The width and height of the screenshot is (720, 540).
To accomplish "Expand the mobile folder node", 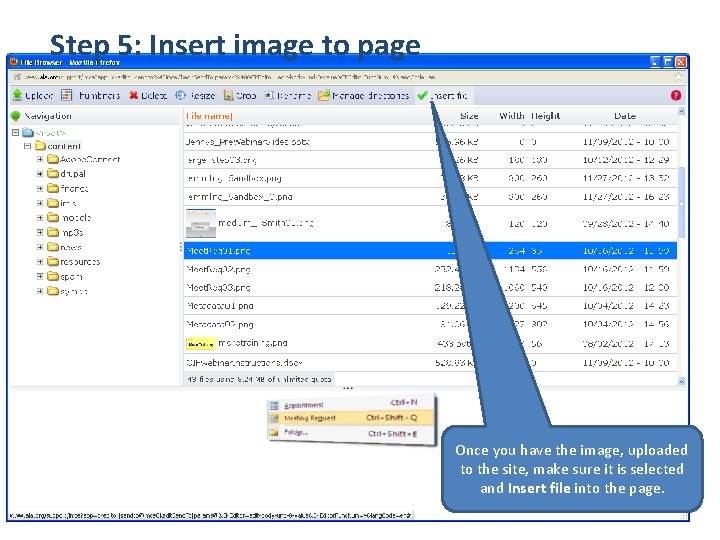I will click(40, 218).
